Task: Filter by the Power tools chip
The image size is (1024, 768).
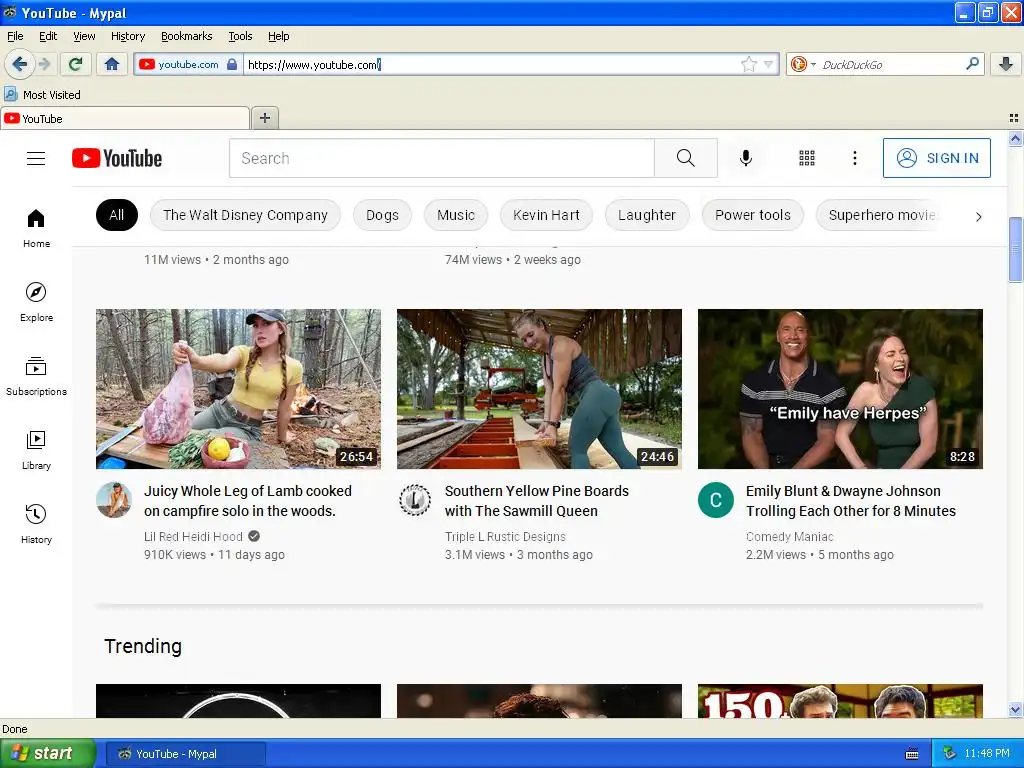Action: click(x=753, y=215)
